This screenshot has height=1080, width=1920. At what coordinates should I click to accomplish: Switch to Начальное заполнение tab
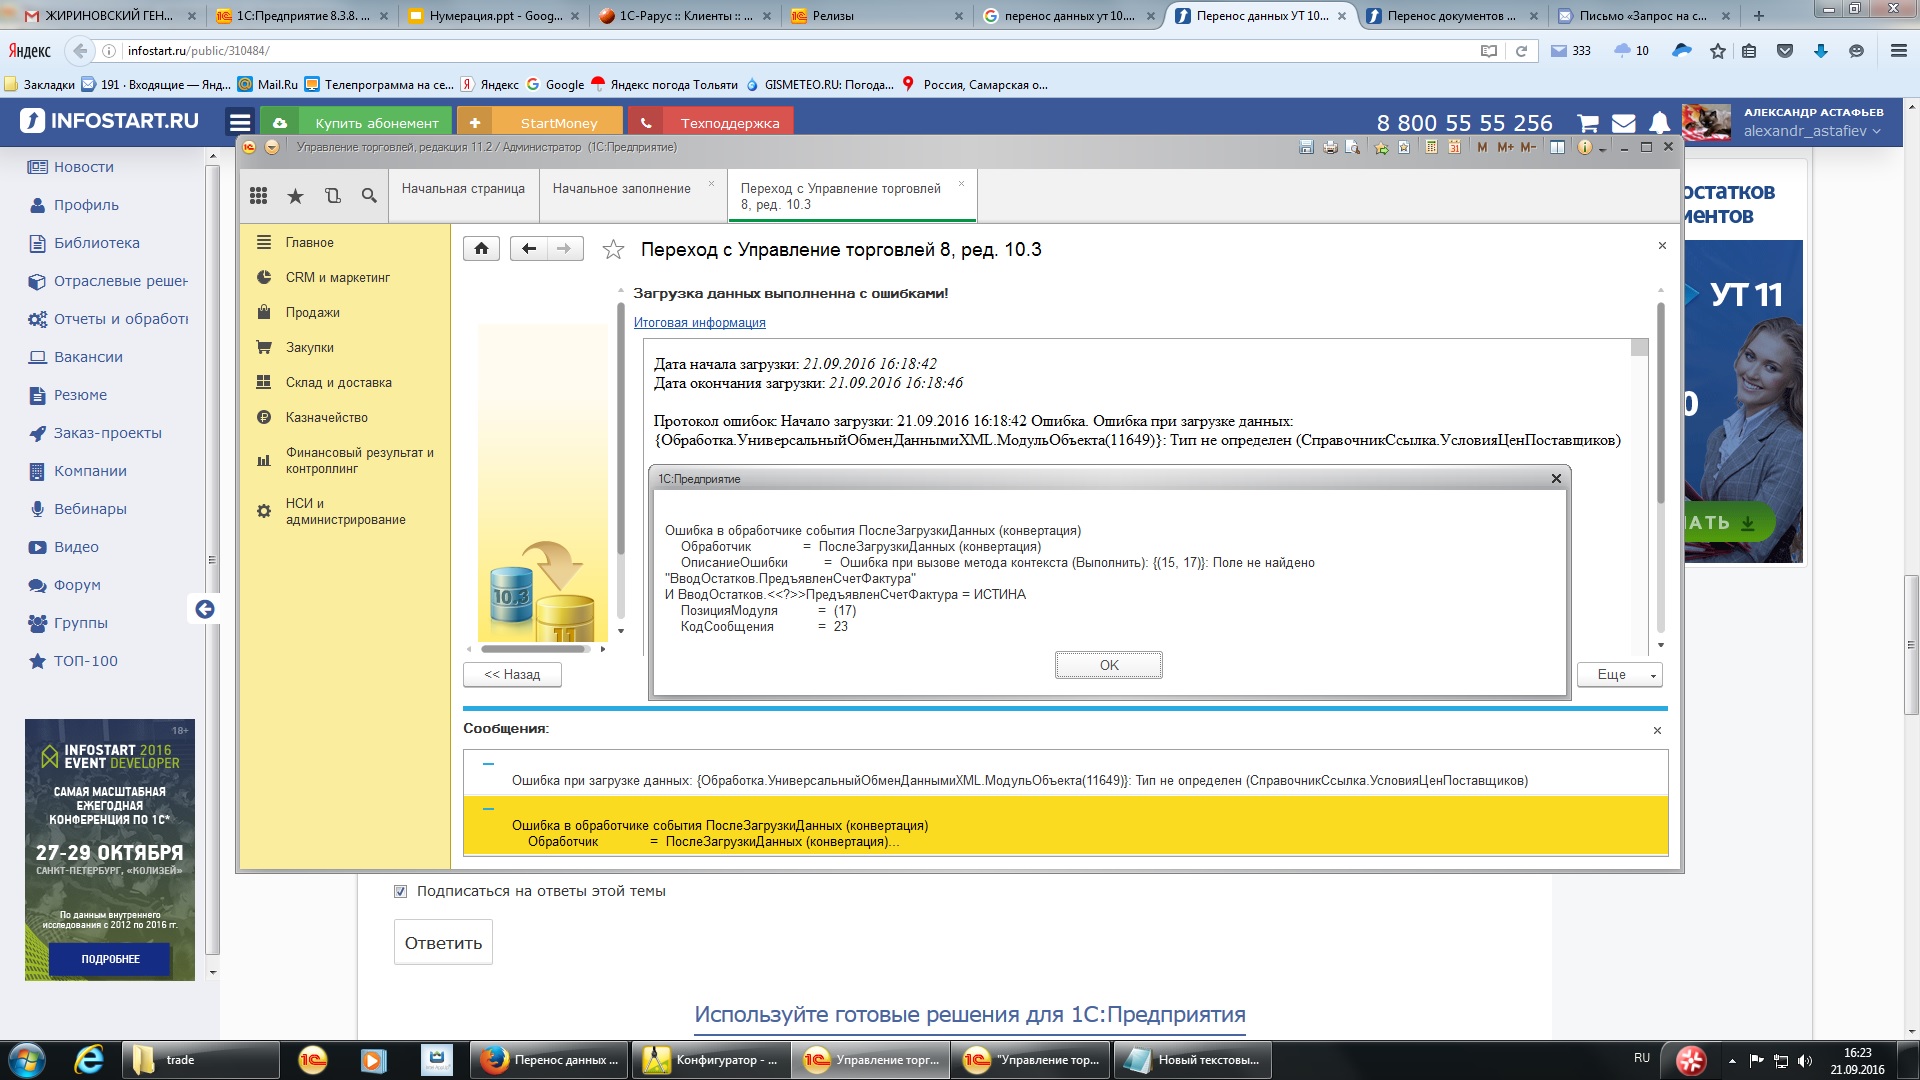tap(622, 189)
